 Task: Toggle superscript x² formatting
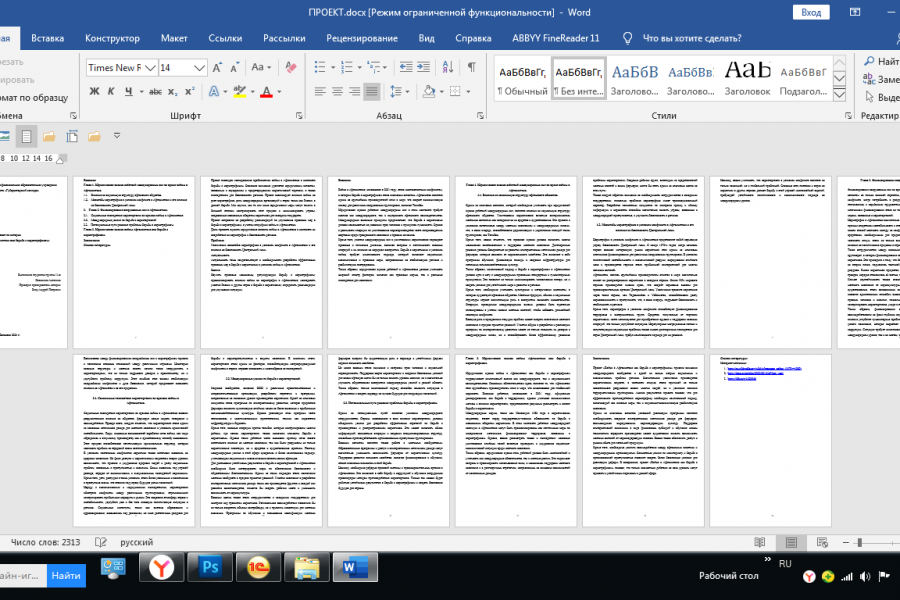190,91
